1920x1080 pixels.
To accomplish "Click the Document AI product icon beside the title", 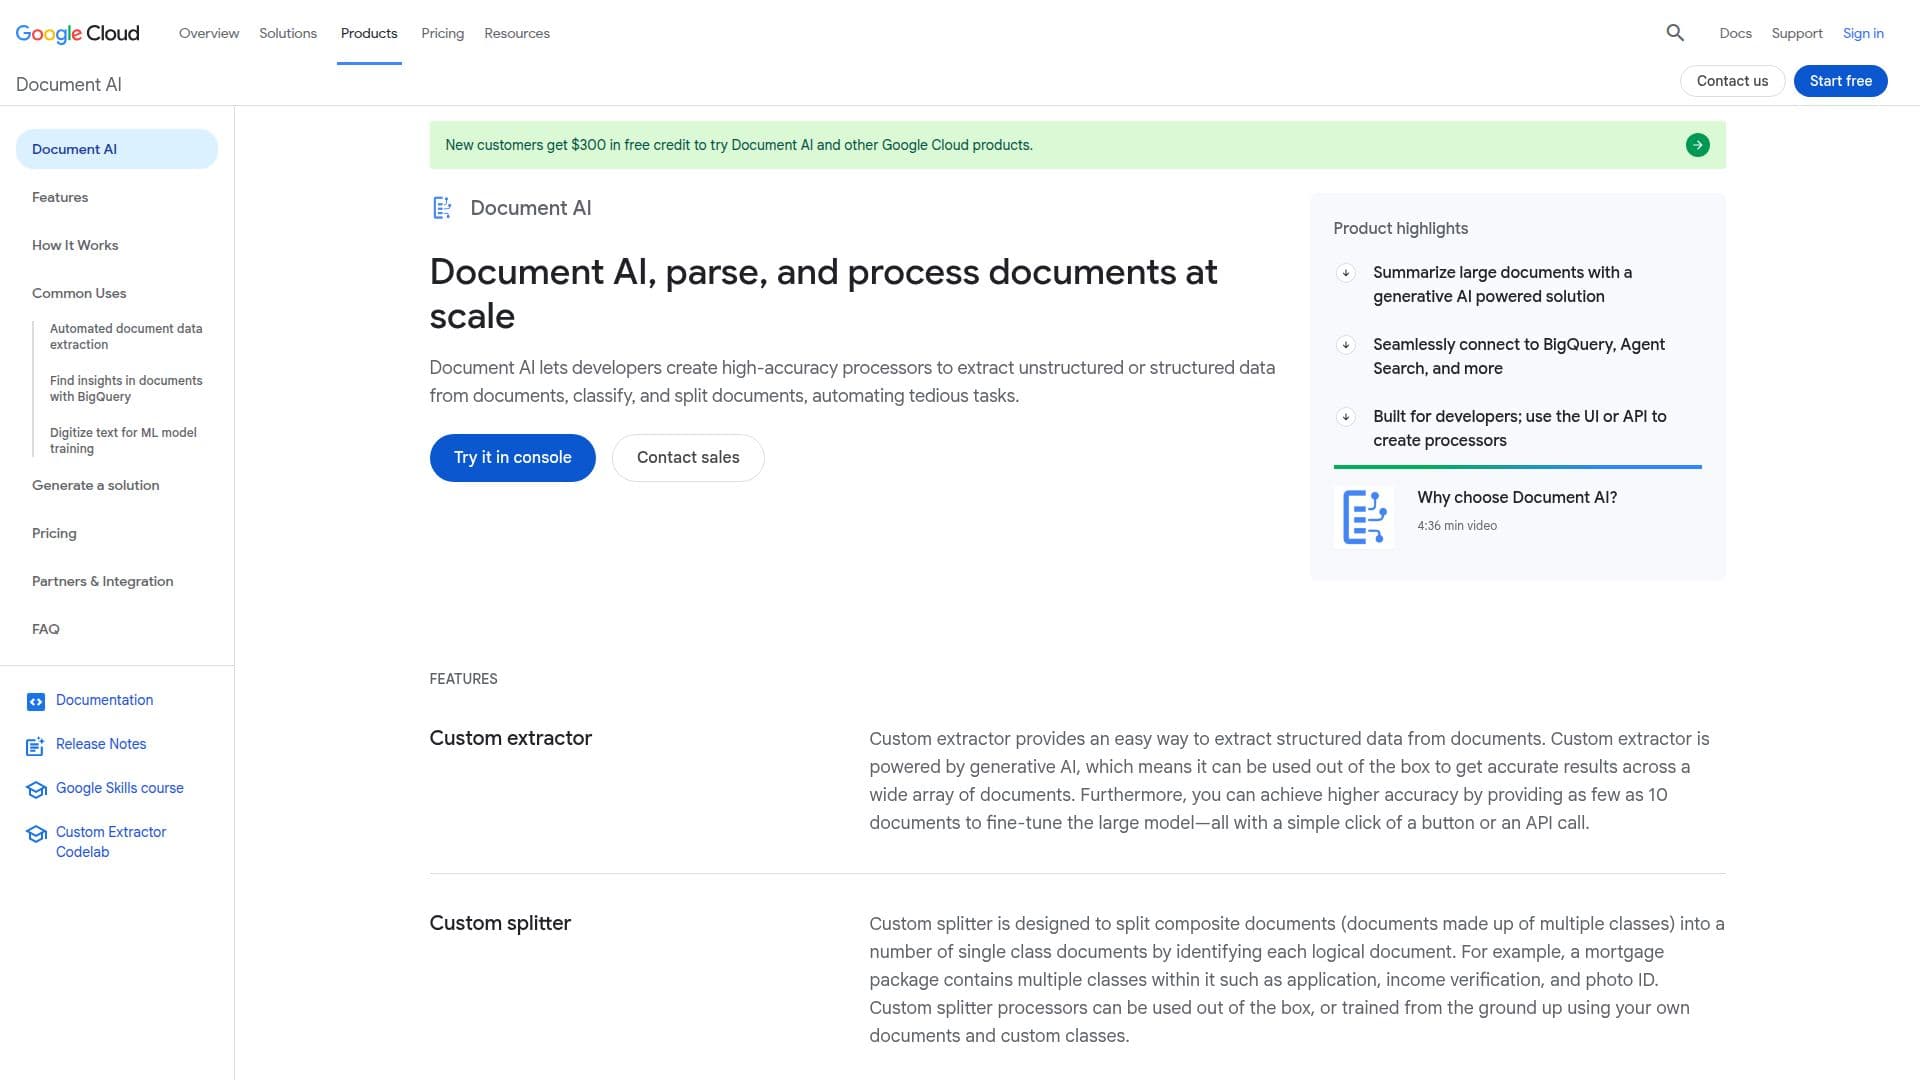I will coord(442,208).
